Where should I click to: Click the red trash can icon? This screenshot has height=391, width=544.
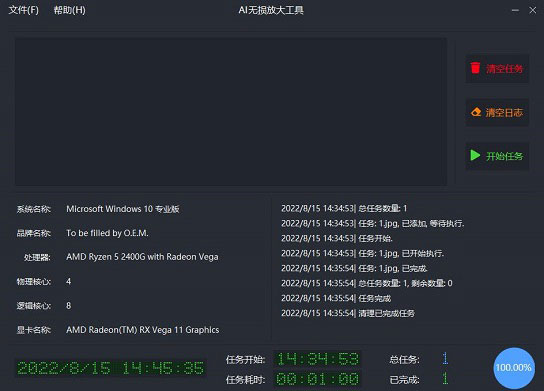(475, 68)
